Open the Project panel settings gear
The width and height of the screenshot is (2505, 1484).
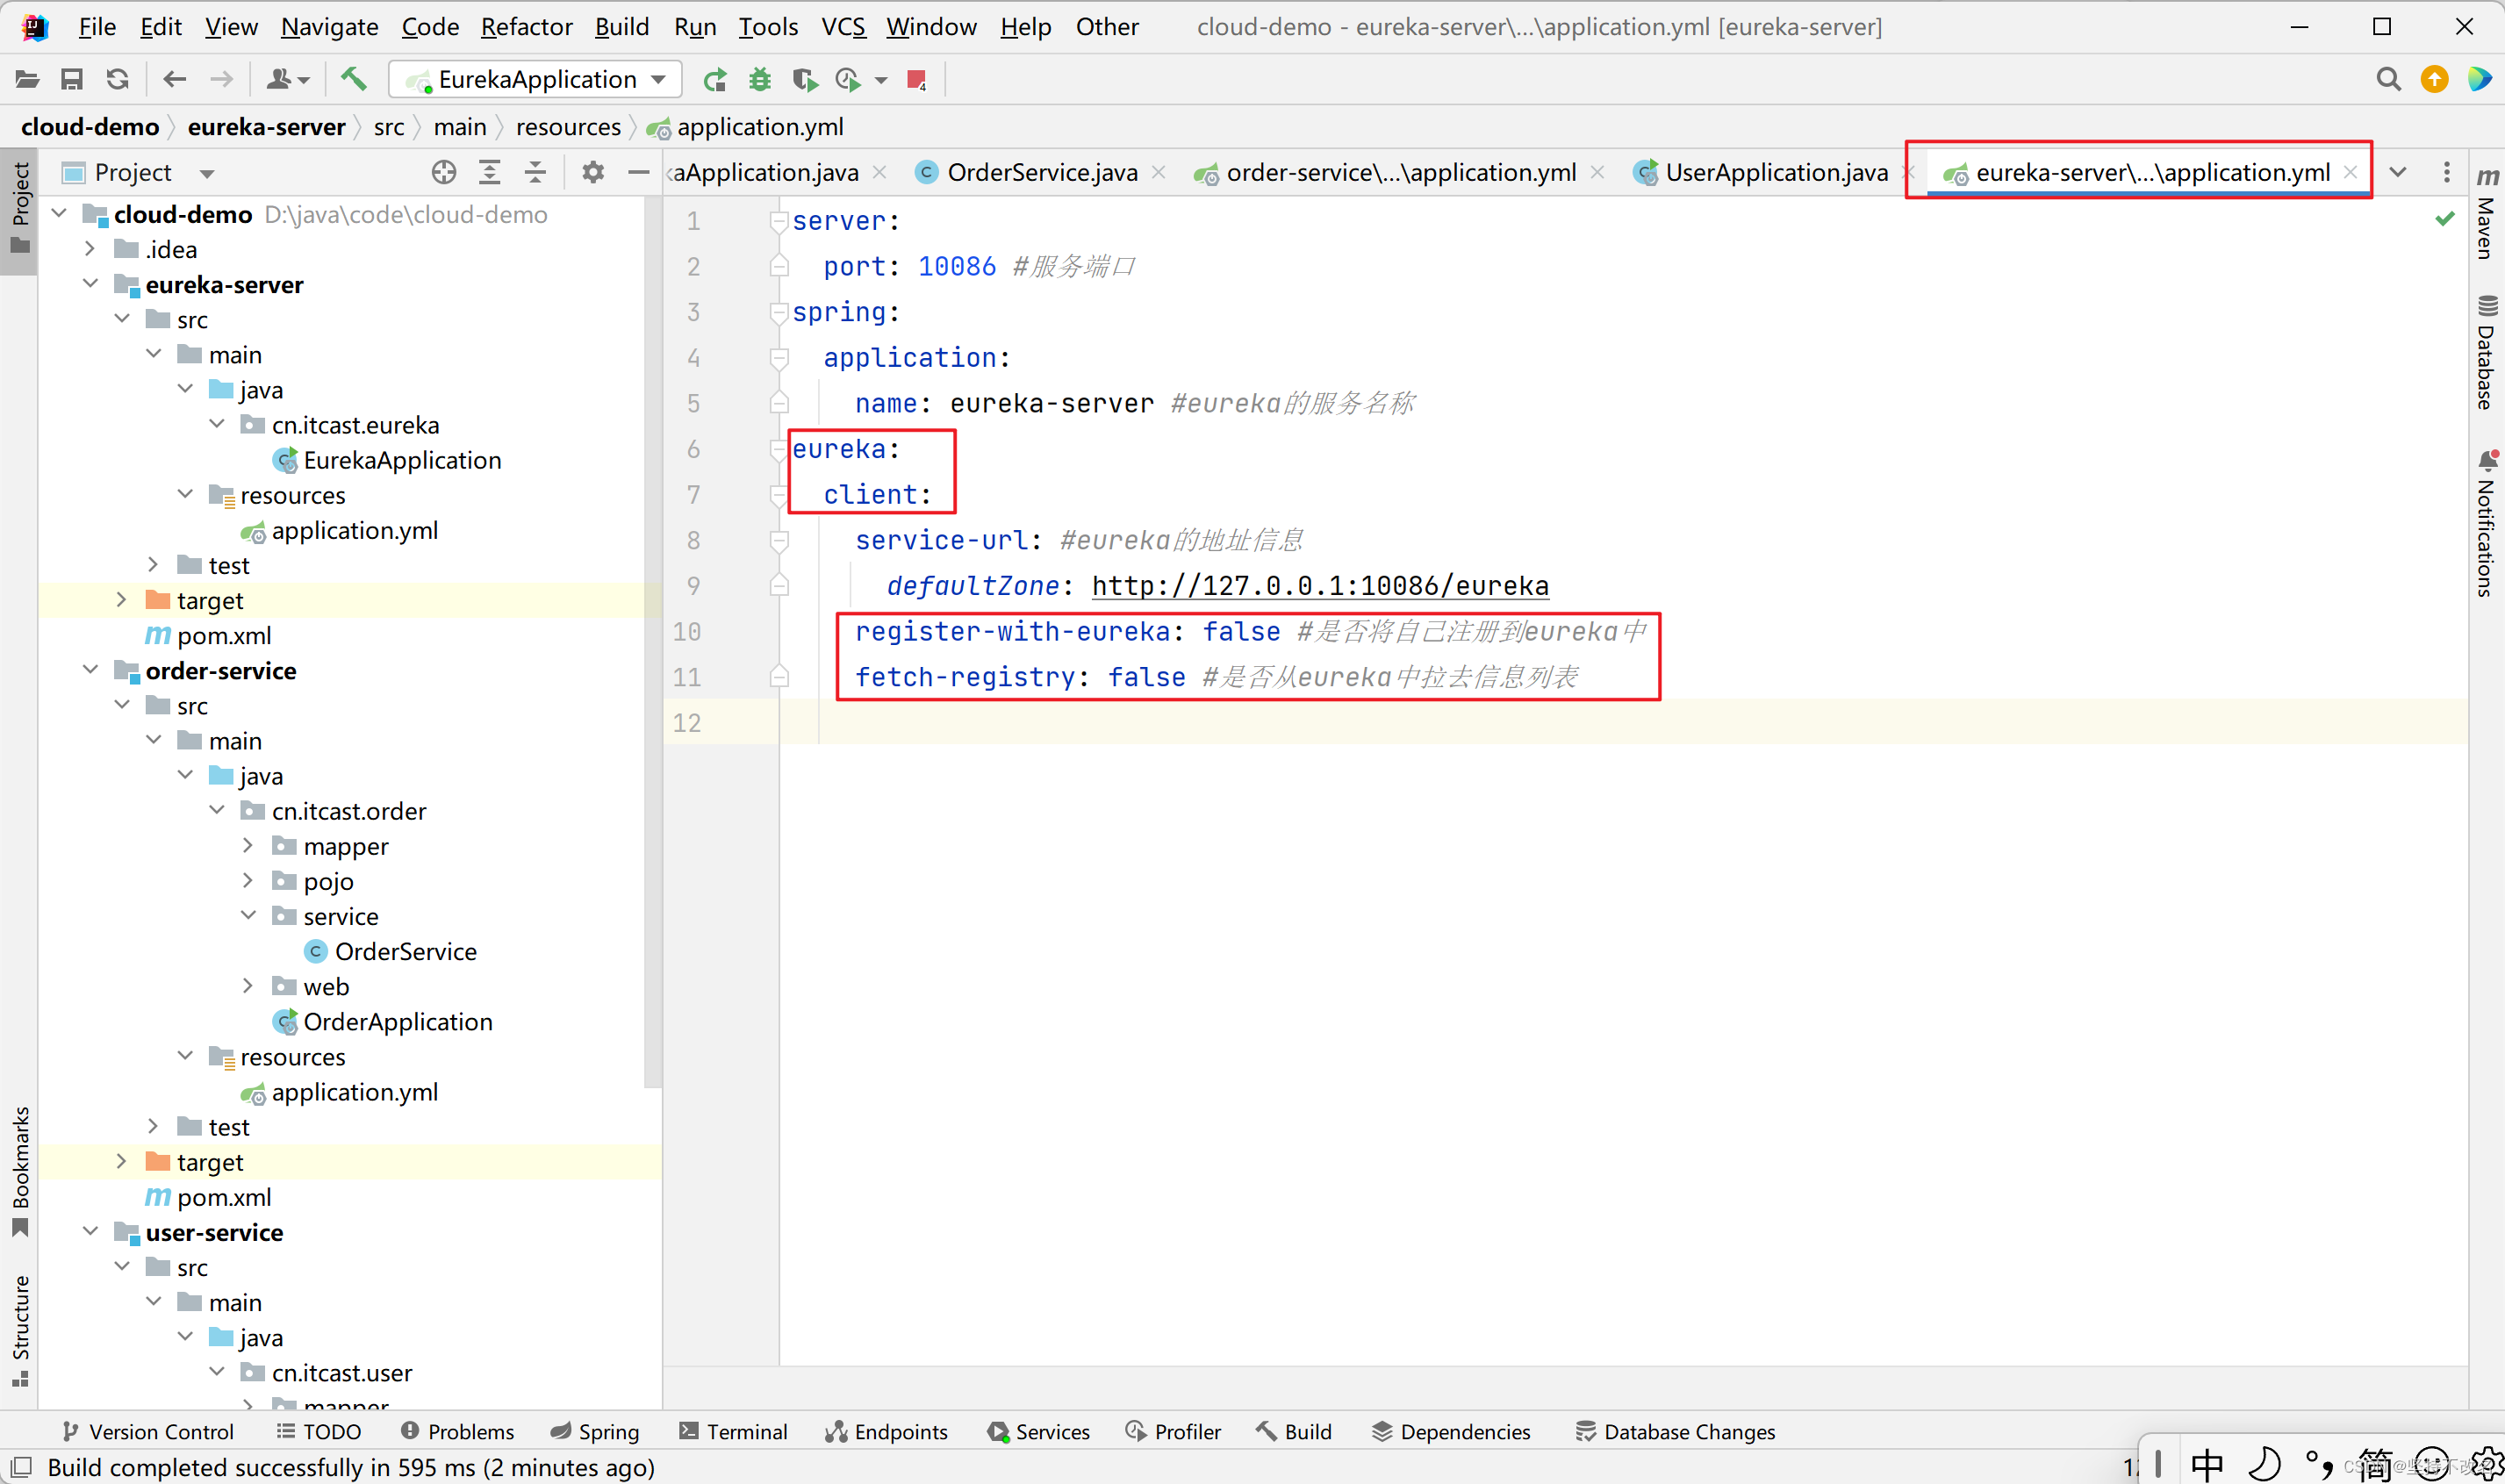[593, 171]
